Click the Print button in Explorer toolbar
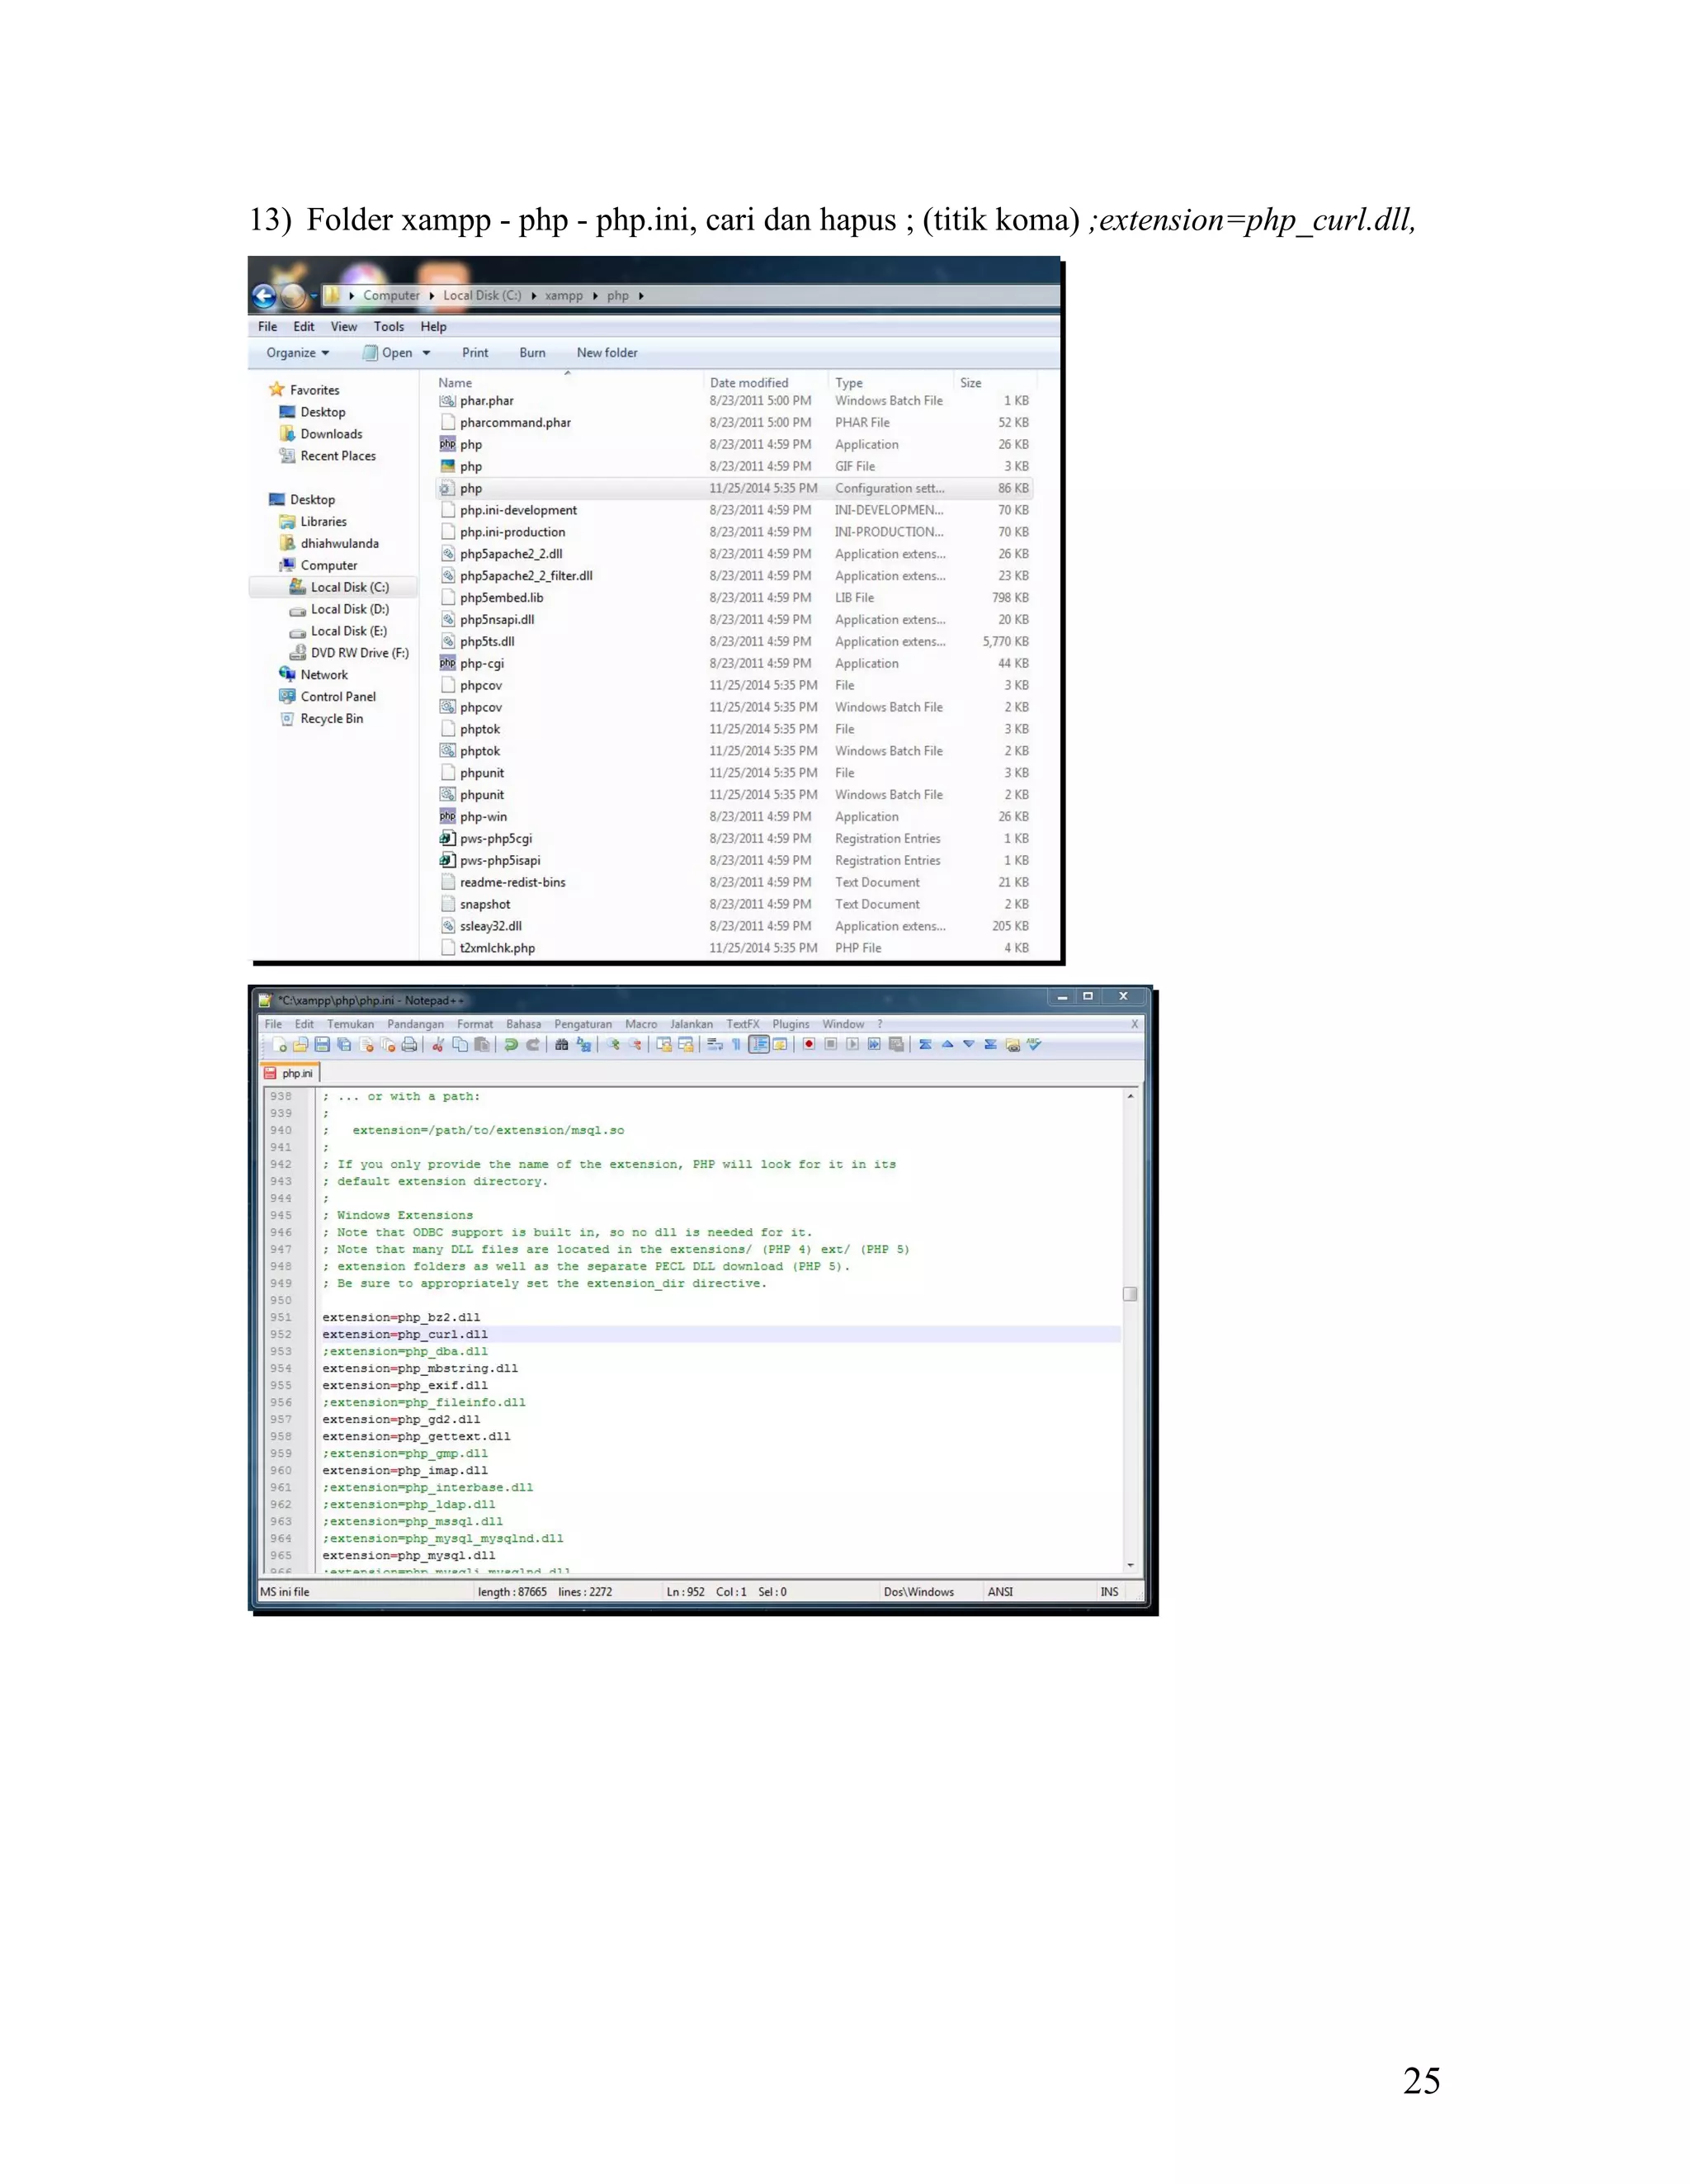The image size is (1690, 2184). [475, 353]
